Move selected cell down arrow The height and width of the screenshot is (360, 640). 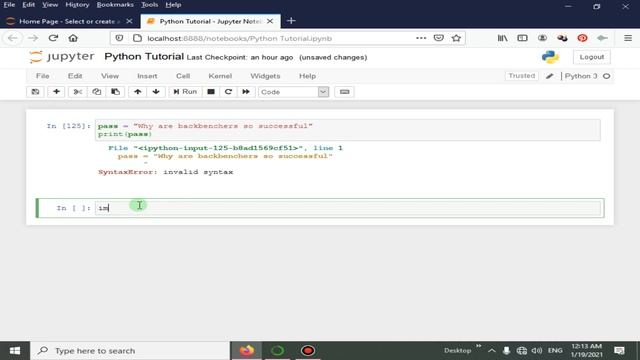[156, 92]
